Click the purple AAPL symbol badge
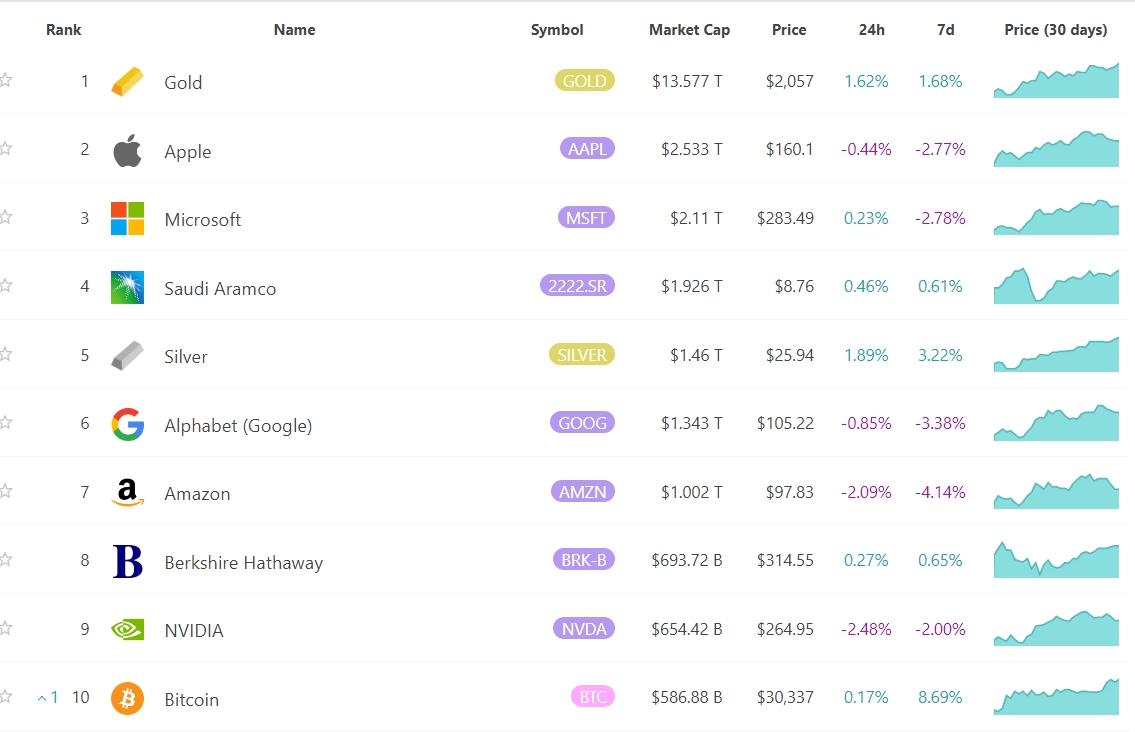Viewport: 1135px width, 732px height. 586,149
